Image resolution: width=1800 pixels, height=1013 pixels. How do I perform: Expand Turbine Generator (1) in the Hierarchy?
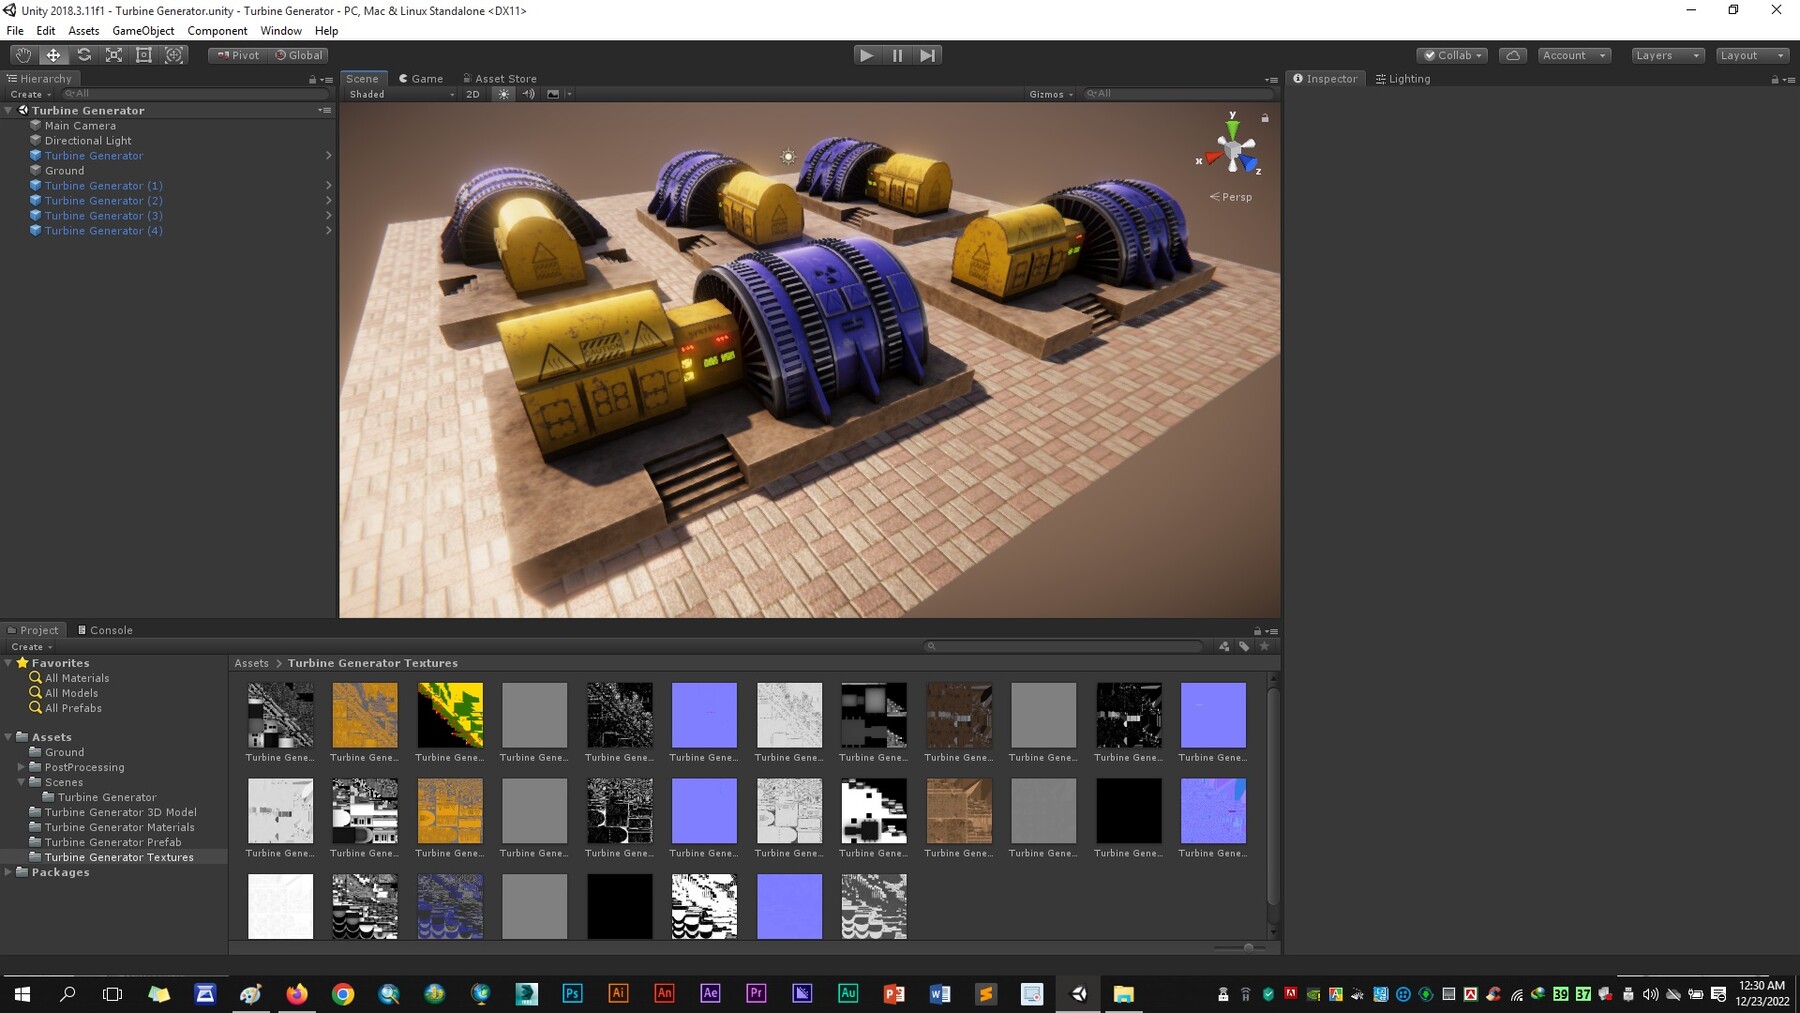pyautogui.click(x=329, y=185)
